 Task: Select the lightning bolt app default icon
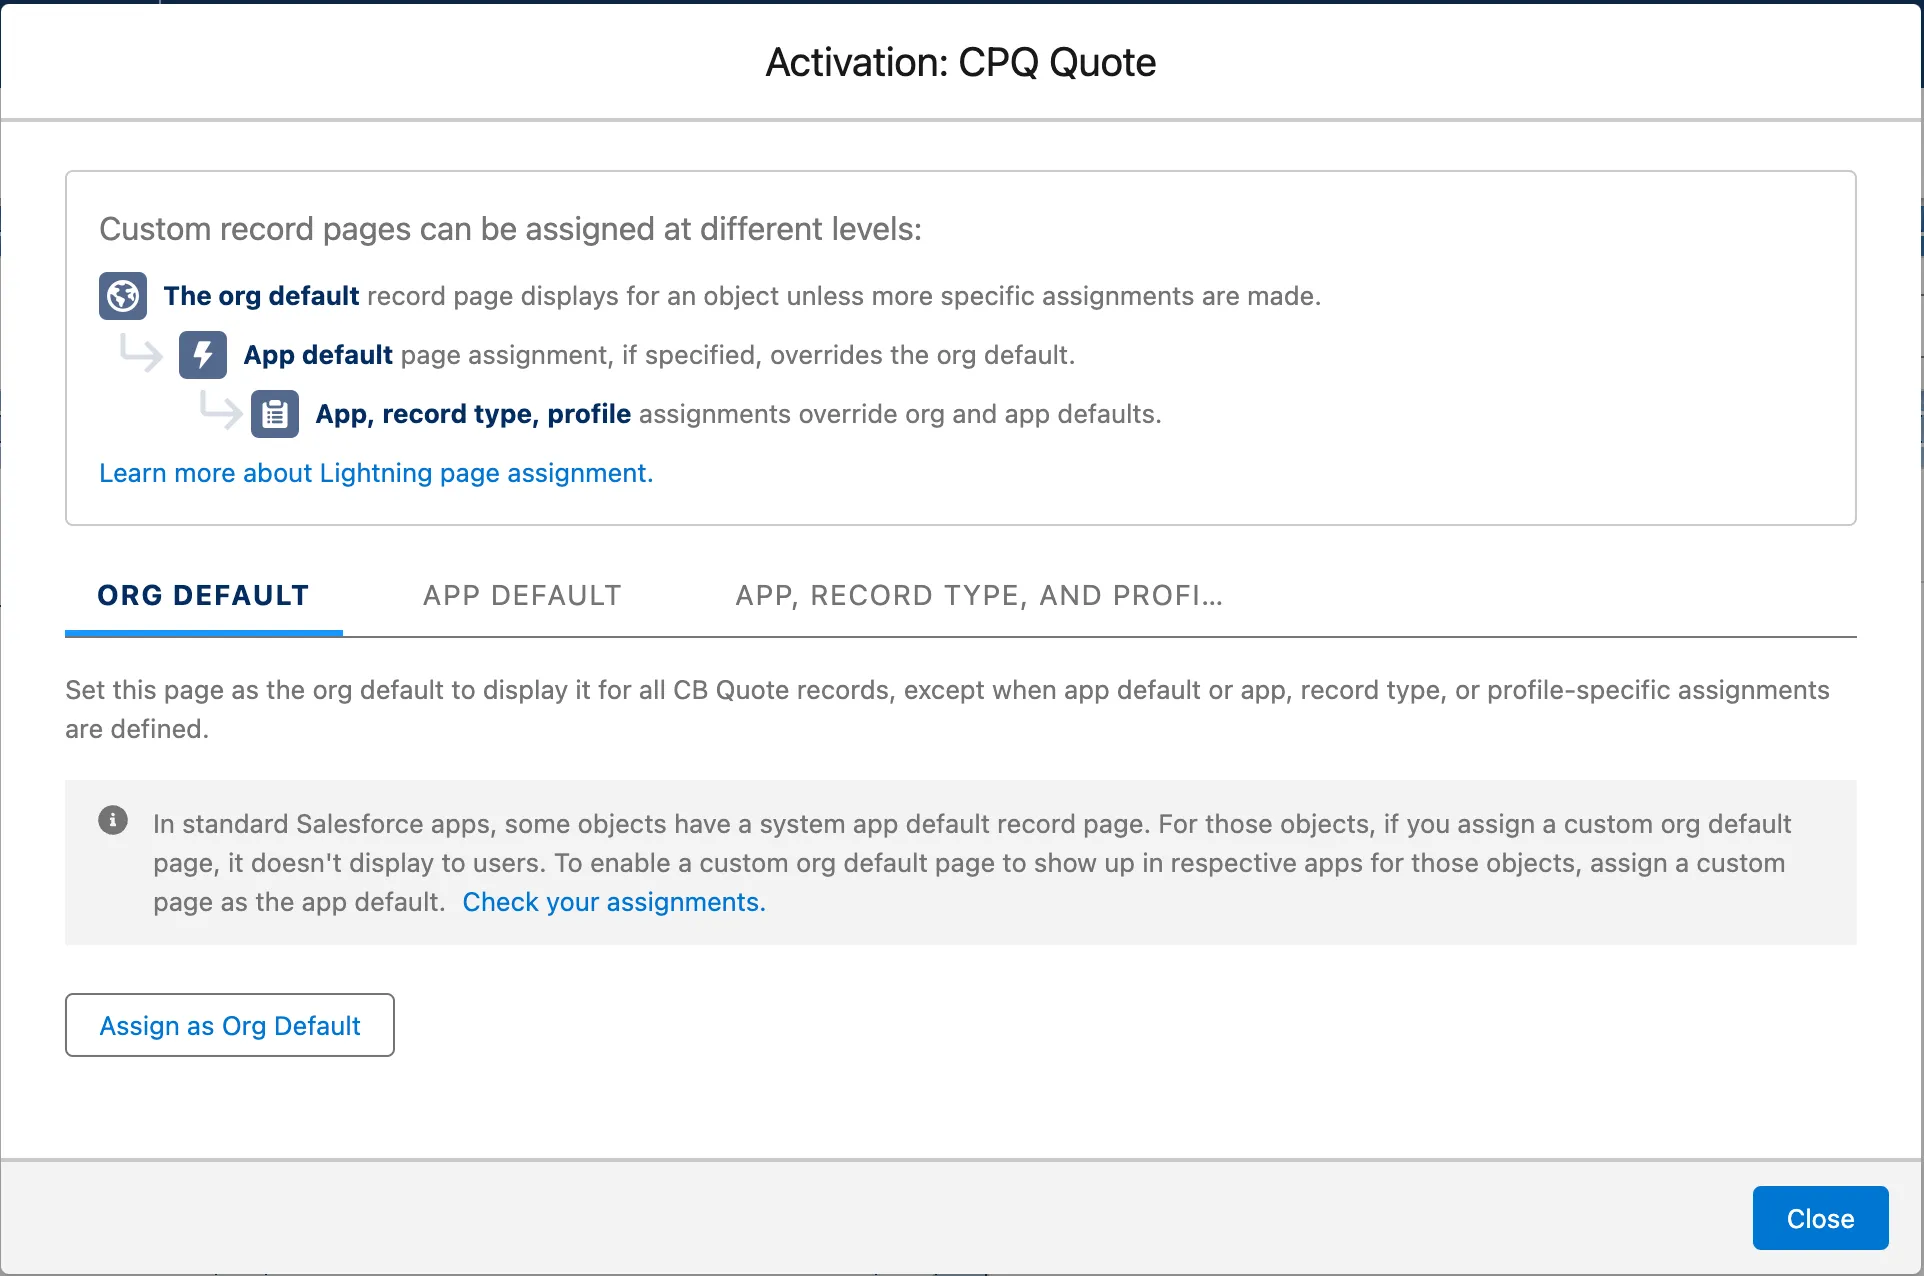tap(201, 354)
